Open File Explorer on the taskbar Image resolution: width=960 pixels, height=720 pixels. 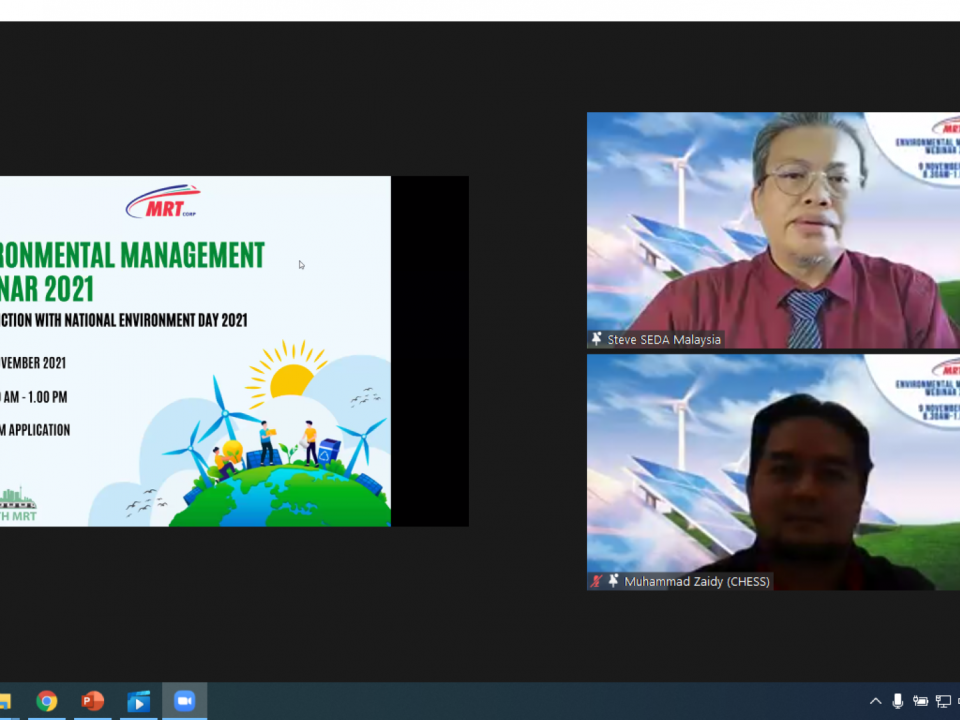point(5,701)
